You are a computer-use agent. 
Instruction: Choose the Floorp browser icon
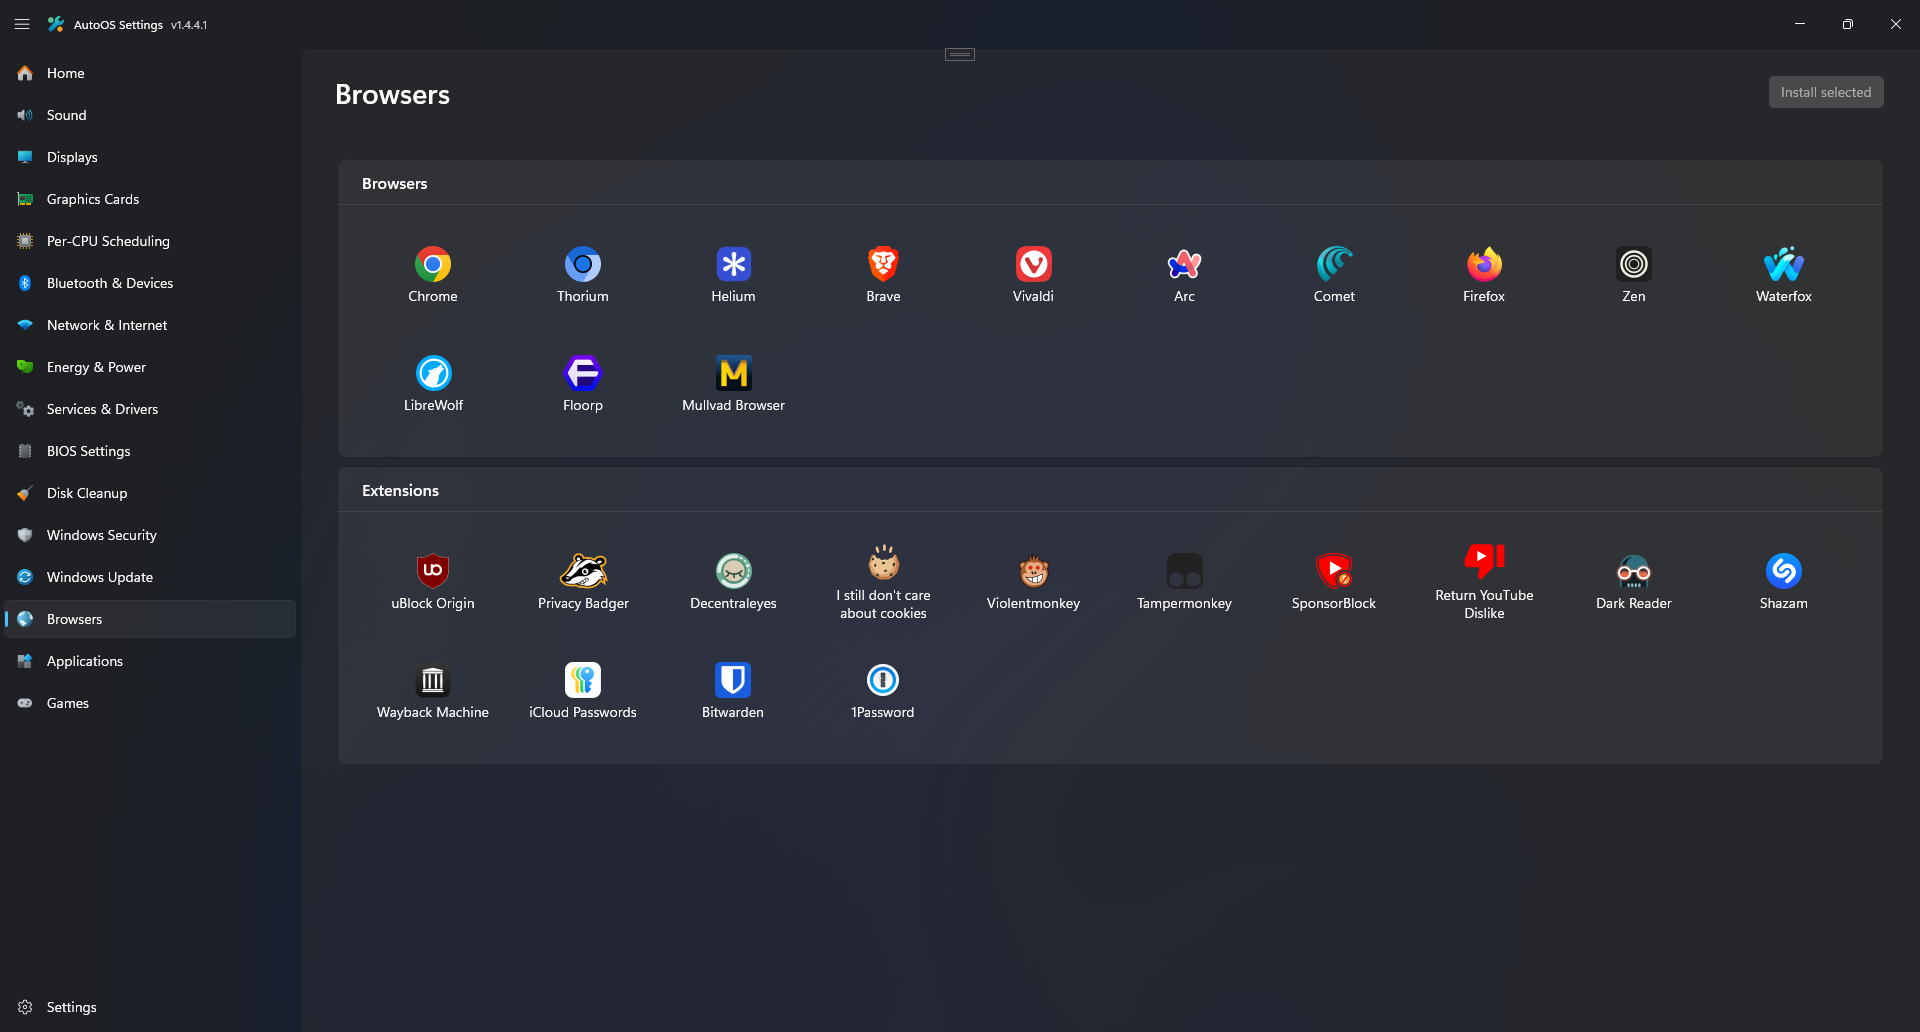(583, 373)
